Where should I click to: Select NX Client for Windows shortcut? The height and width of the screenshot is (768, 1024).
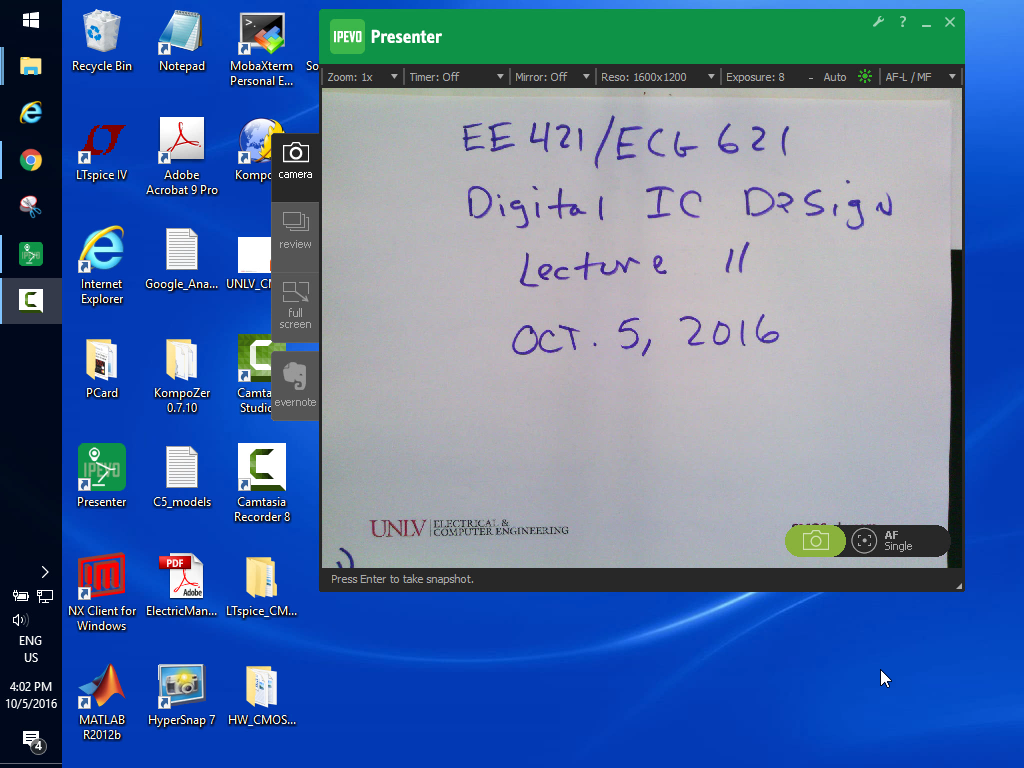pos(102,593)
